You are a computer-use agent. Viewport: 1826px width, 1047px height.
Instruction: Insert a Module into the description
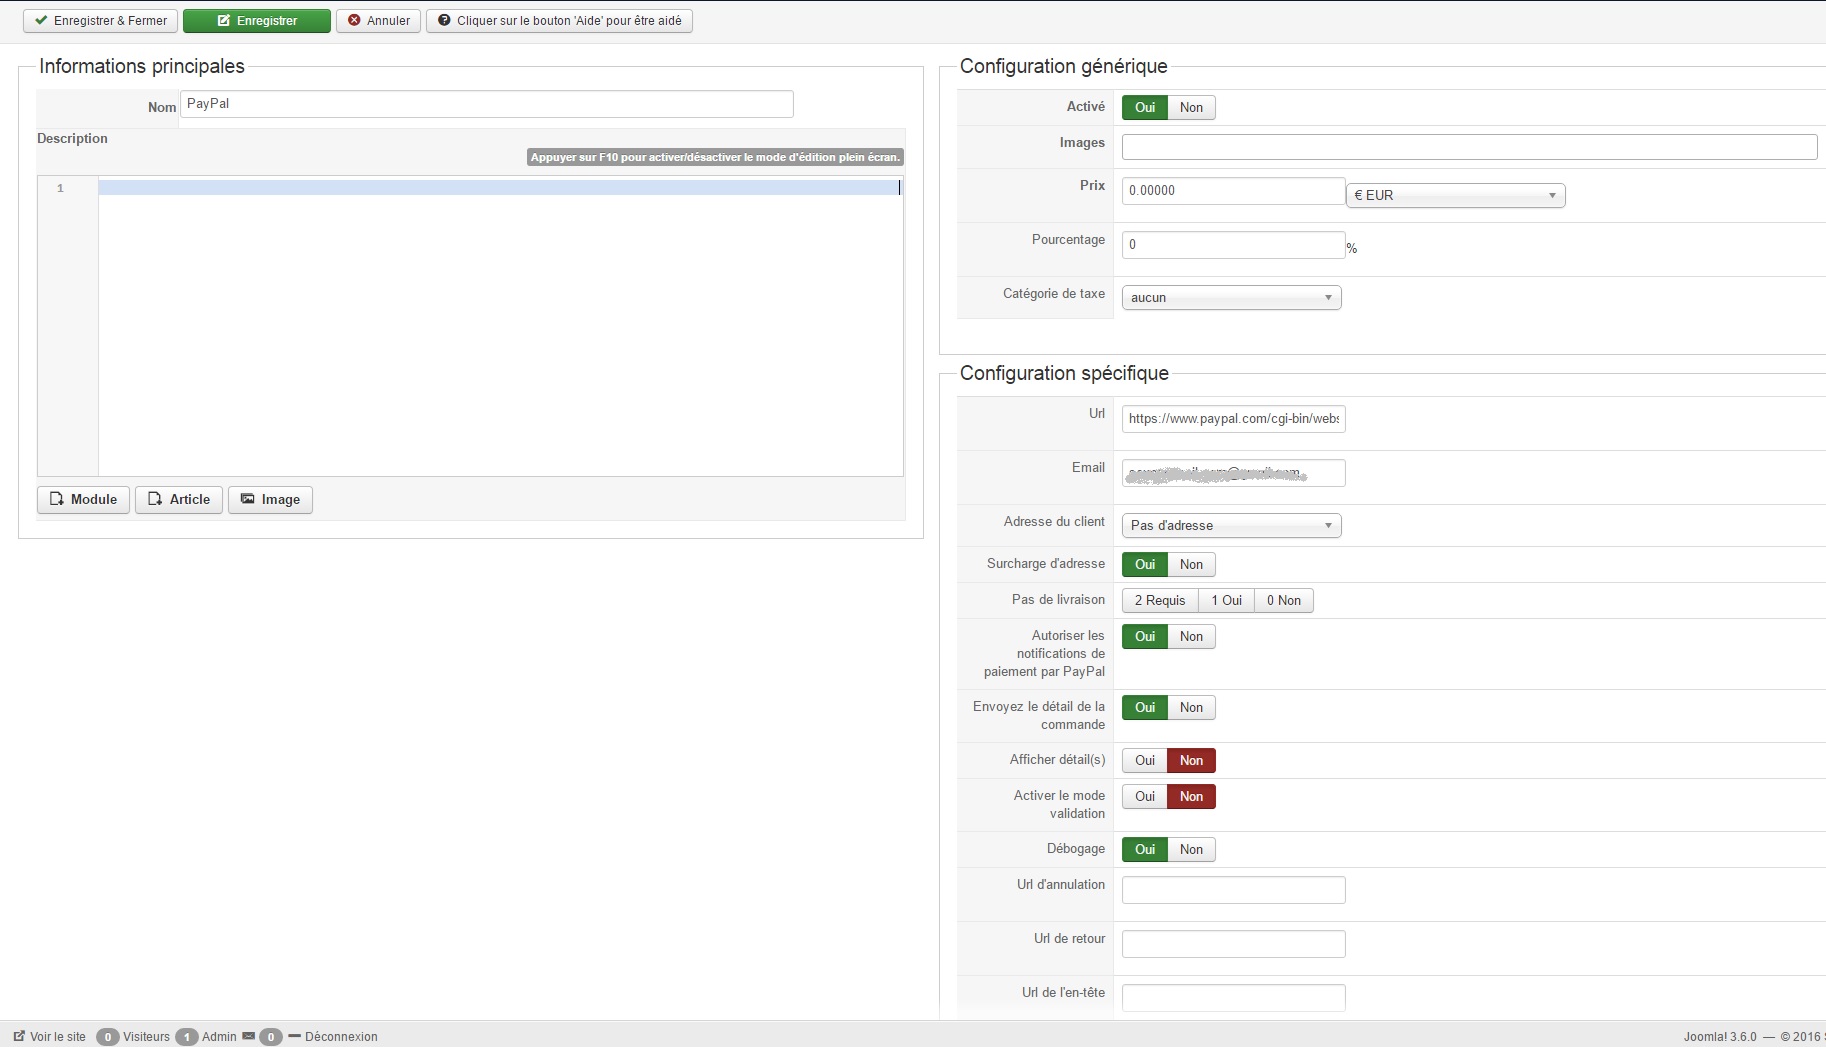pyautogui.click(x=83, y=499)
